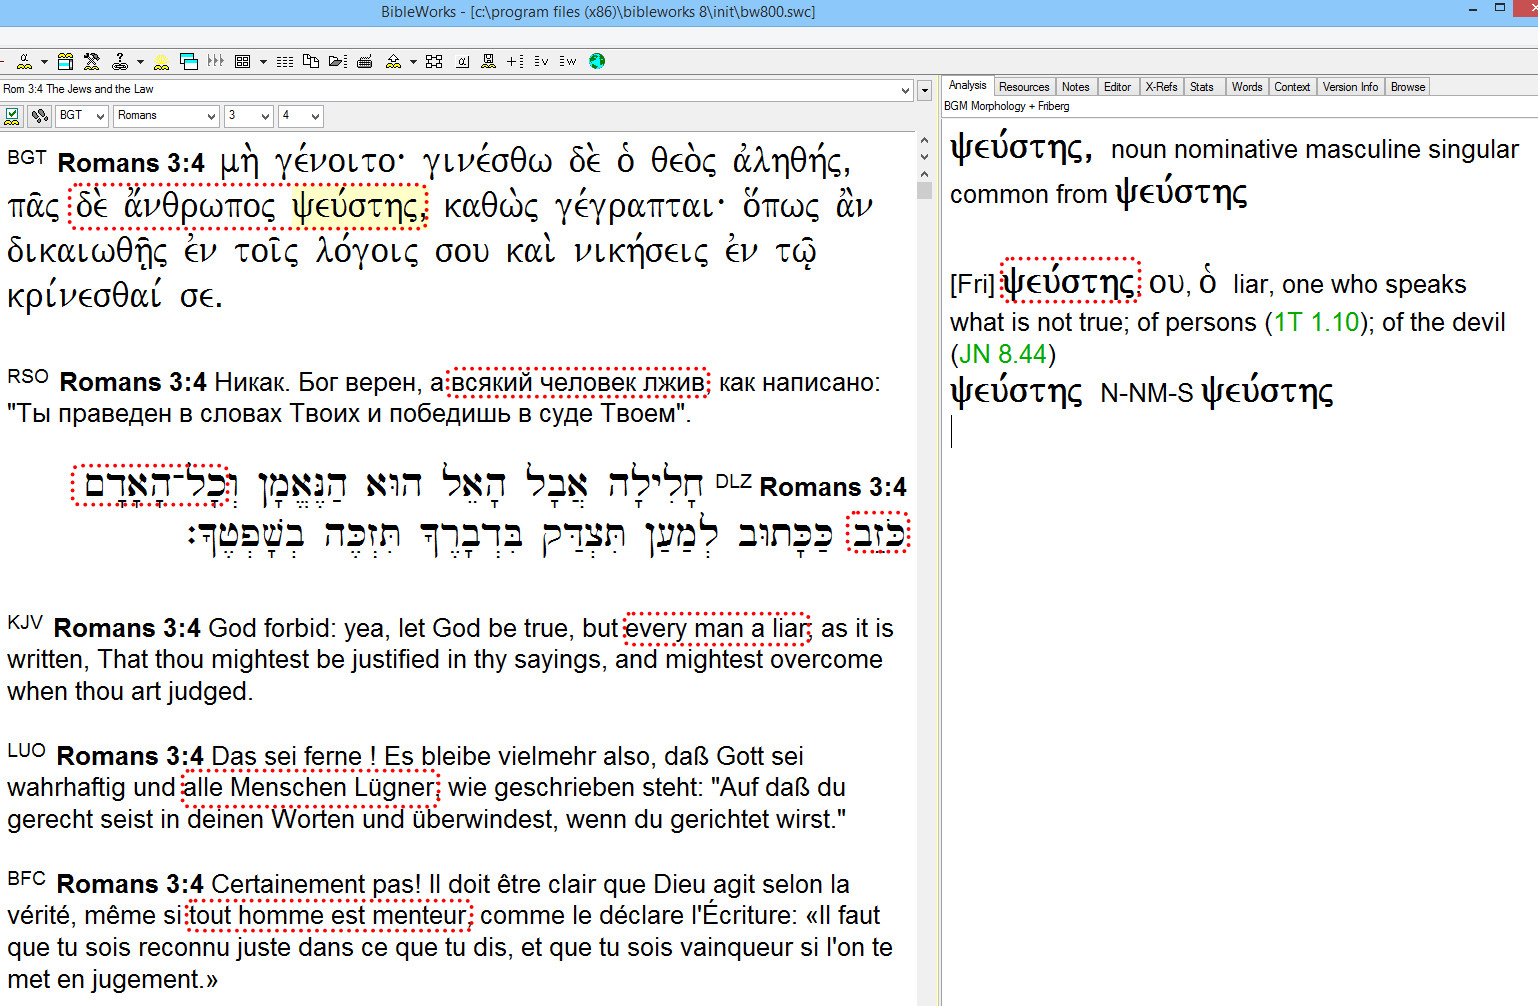Screen dimensions: 1538x1006
Task: Toggle the green checkmark mode button
Action: [x=12, y=116]
